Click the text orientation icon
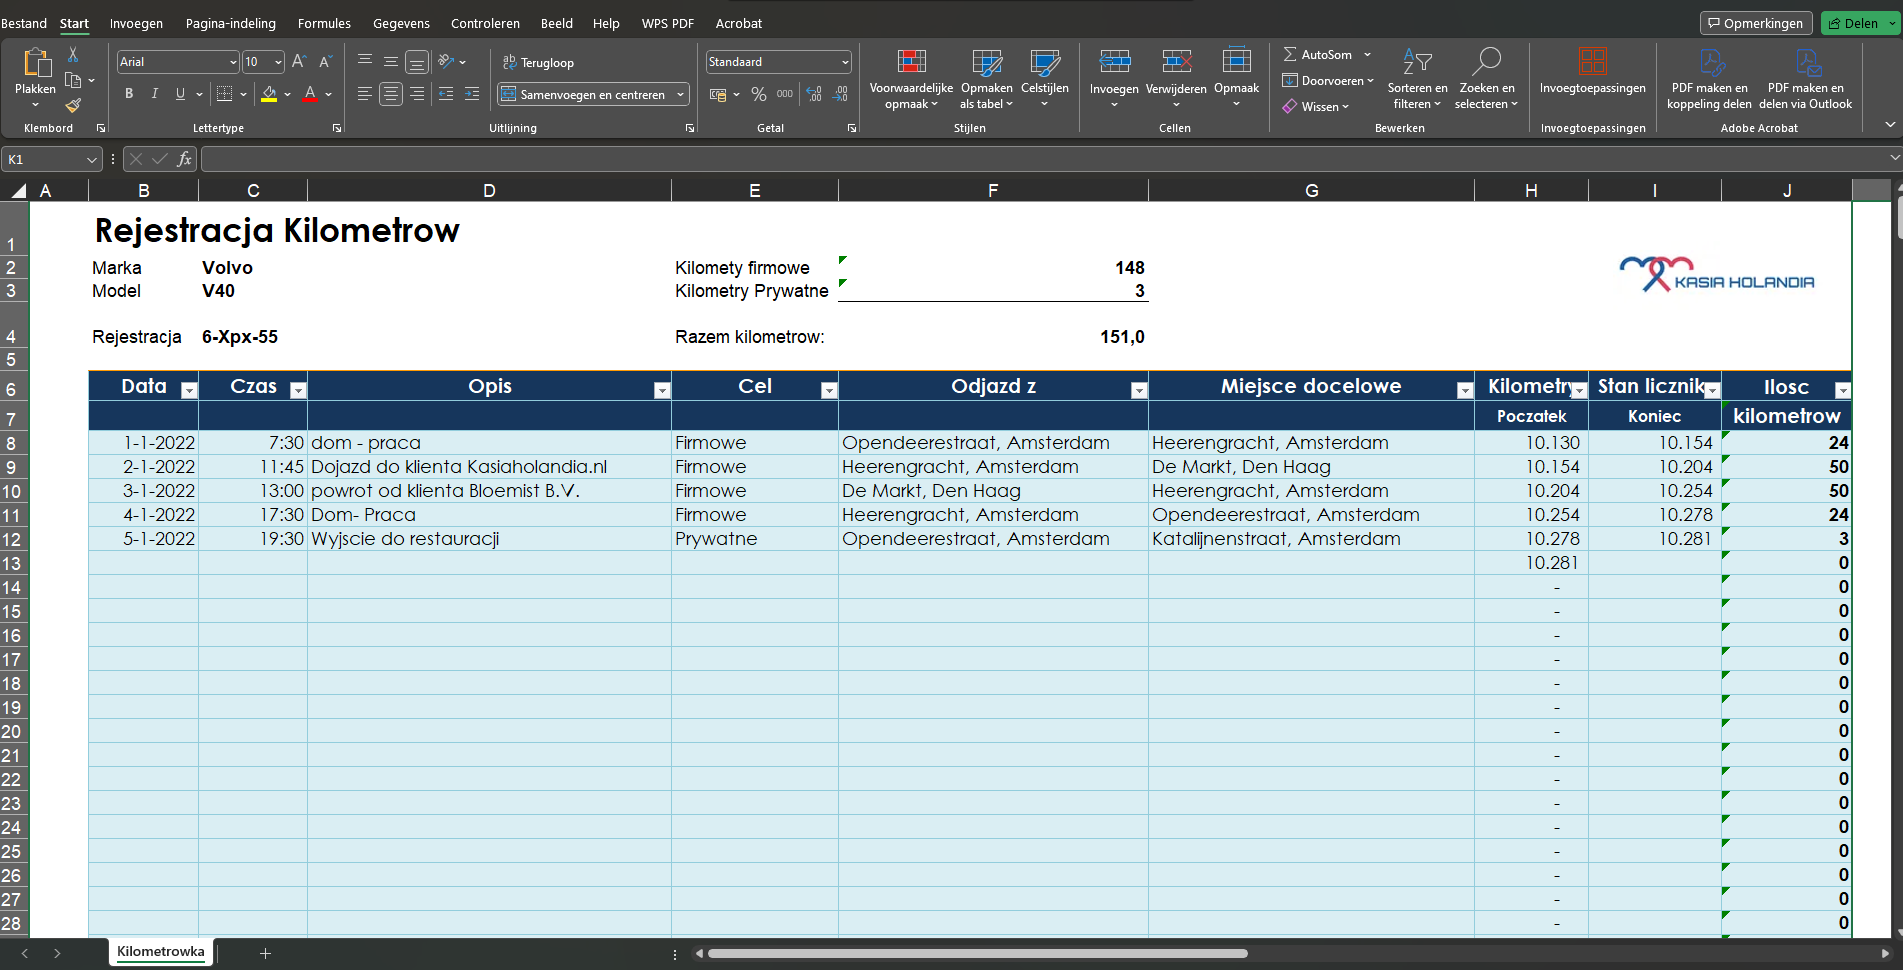The width and height of the screenshot is (1903, 970). point(446,62)
